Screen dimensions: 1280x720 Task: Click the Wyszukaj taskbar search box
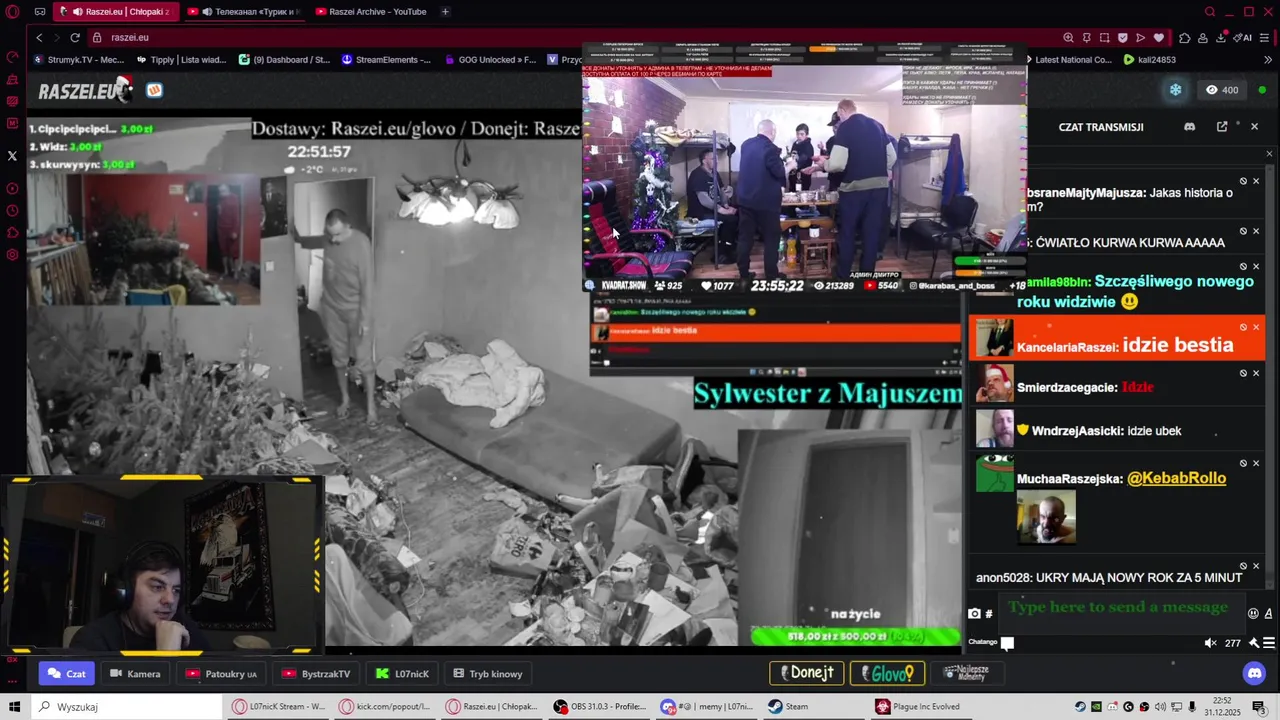click(x=125, y=707)
